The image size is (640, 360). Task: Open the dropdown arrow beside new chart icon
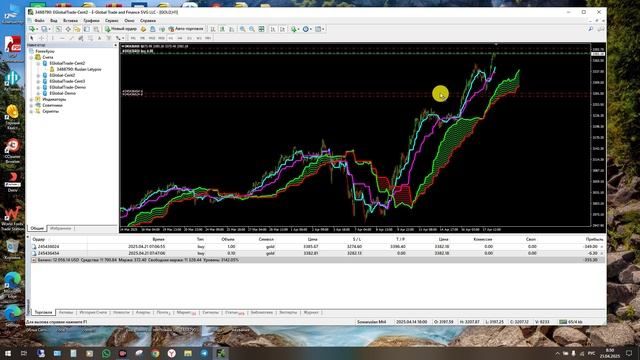click(37, 29)
